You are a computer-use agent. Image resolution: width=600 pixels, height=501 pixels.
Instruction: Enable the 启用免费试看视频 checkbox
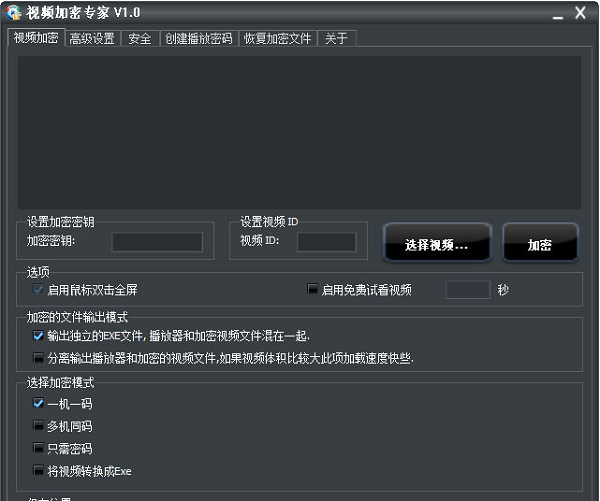pyautogui.click(x=312, y=289)
